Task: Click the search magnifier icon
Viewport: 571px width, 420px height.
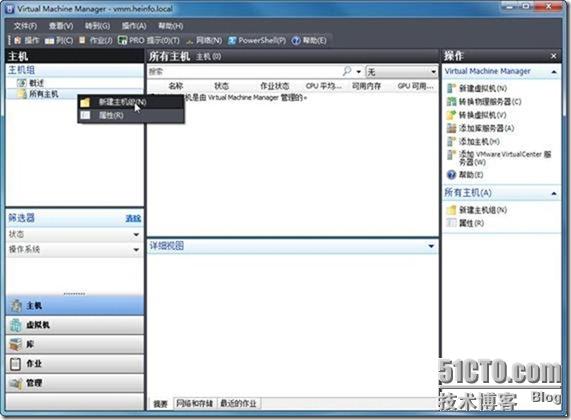Action: pyautogui.click(x=347, y=71)
